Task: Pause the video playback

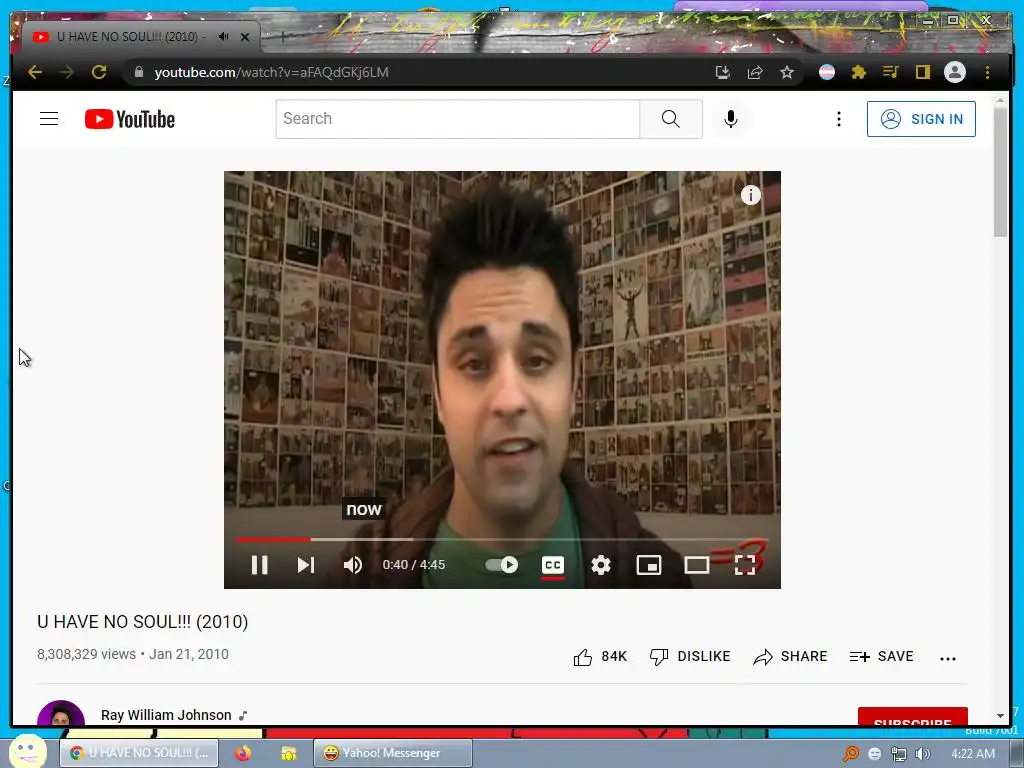Action: point(259,565)
